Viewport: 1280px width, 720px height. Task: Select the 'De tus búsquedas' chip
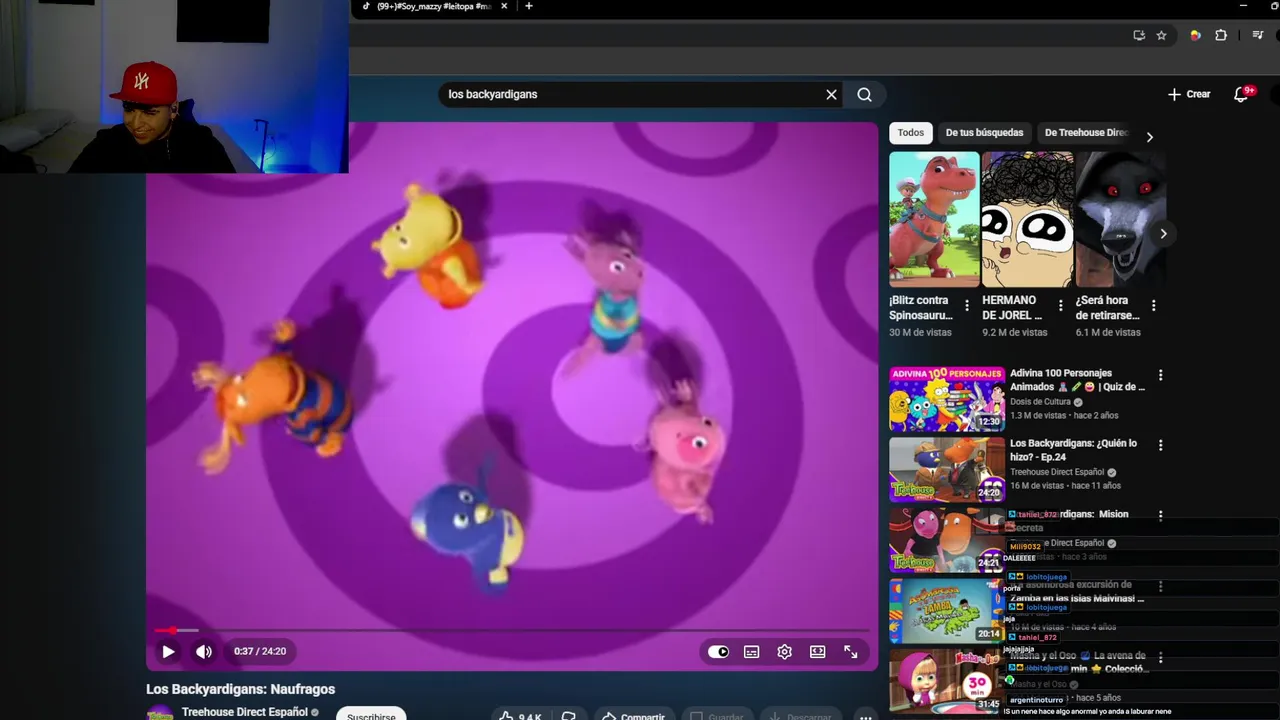[985, 133]
